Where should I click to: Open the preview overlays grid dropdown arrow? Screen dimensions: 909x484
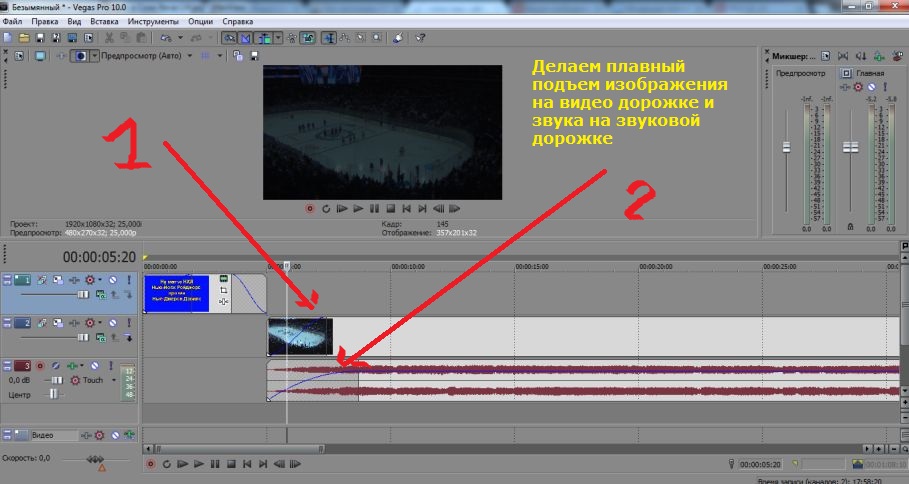pos(220,56)
